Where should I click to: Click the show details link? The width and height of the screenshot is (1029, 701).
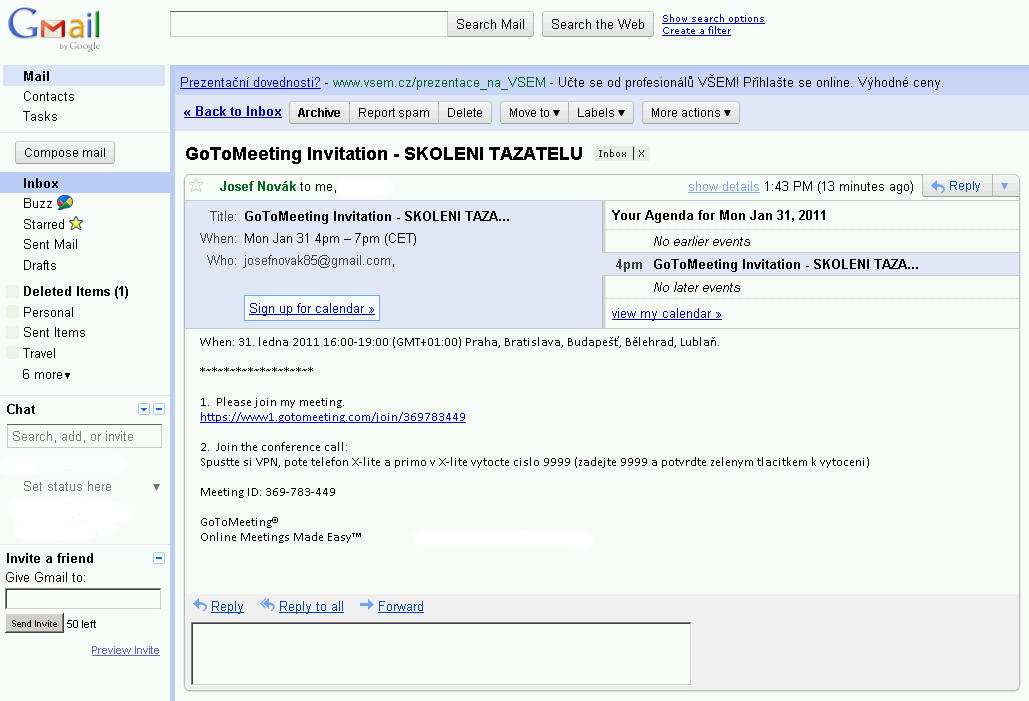(723, 186)
